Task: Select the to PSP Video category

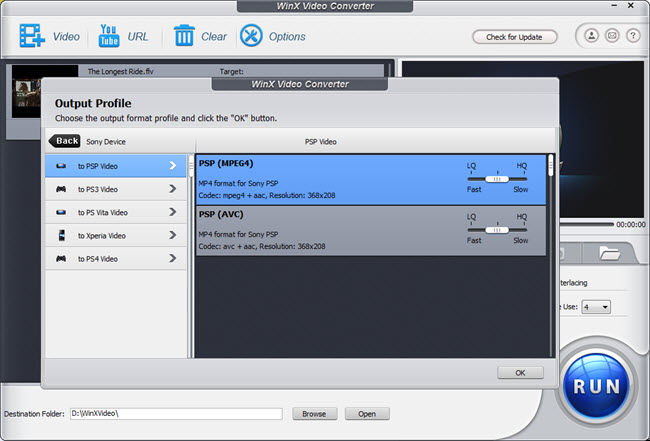Action: click(x=116, y=166)
